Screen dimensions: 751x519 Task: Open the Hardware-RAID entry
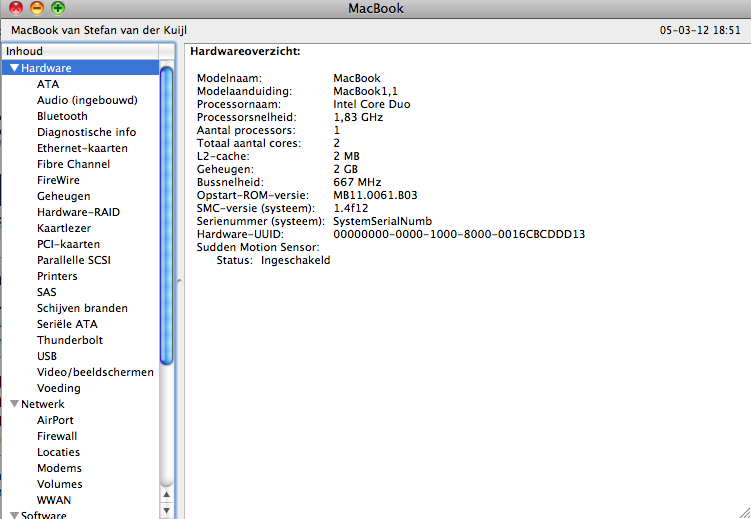(79, 212)
